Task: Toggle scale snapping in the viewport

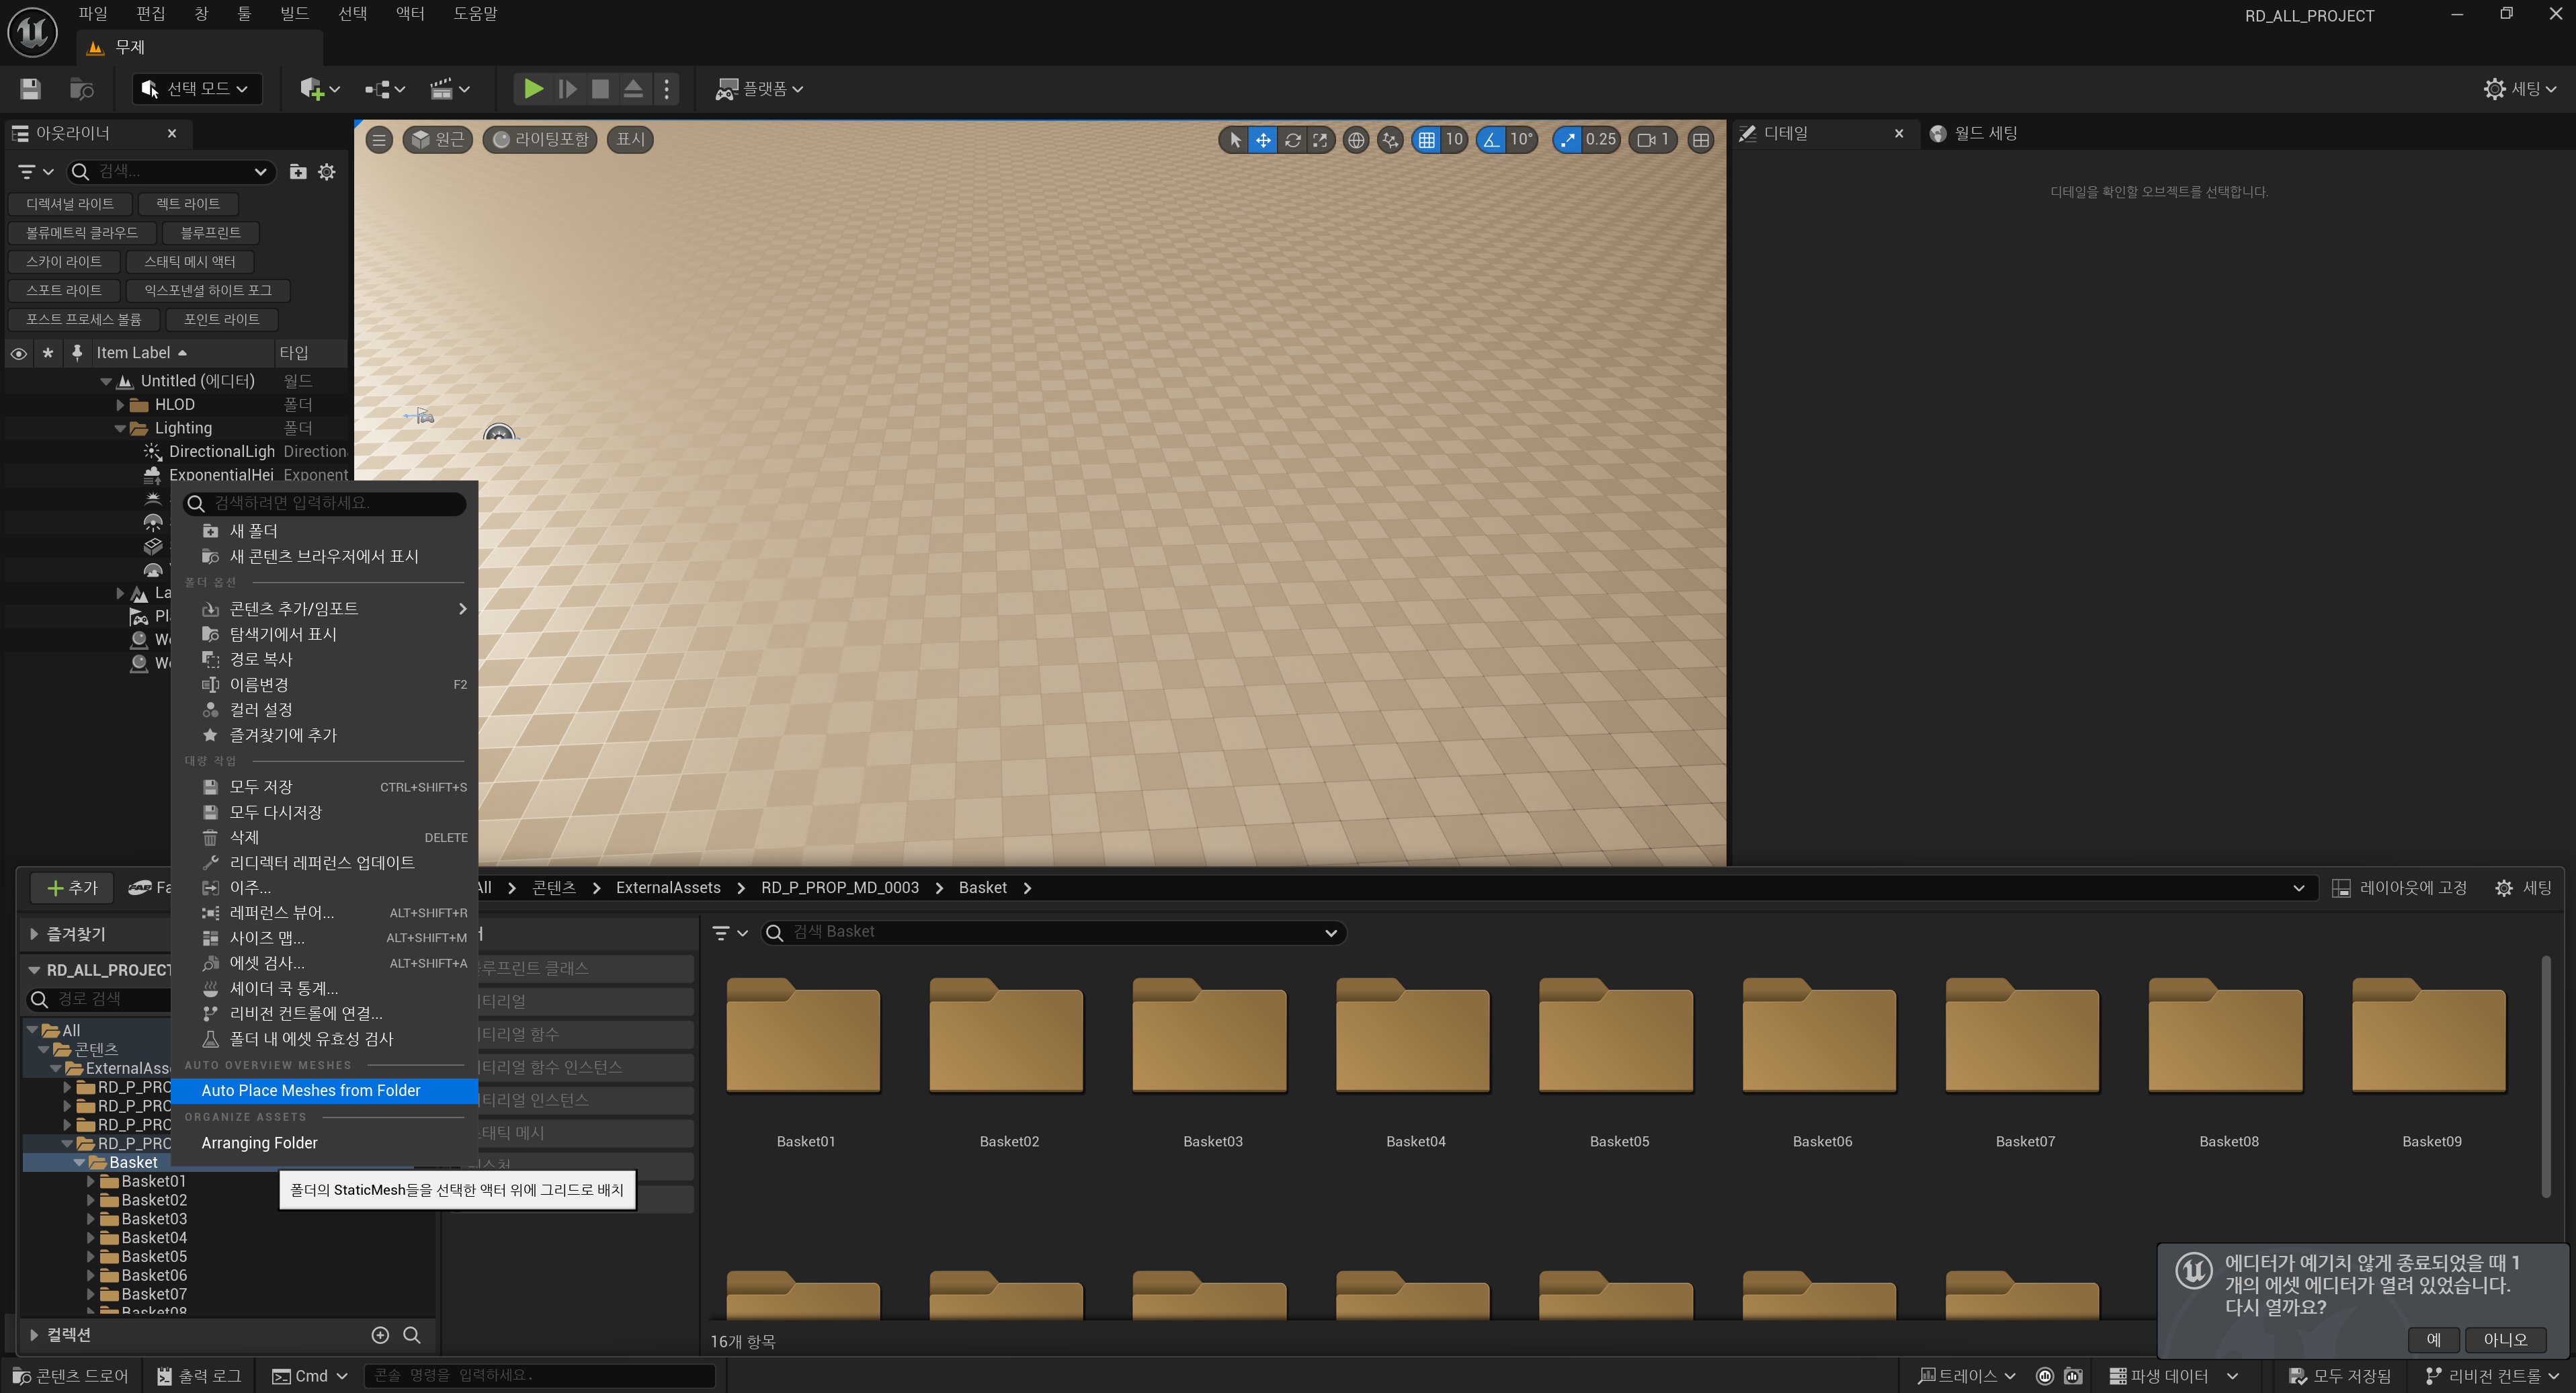Action: point(1567,140)
